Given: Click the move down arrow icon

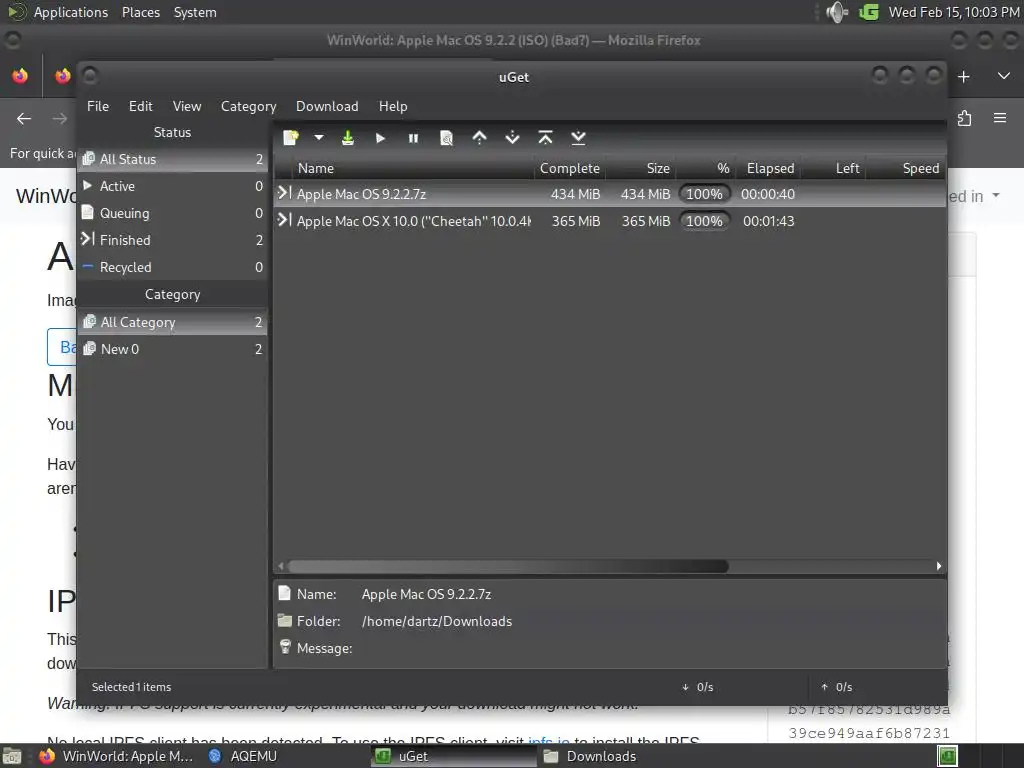Looking at the screenshot, I should 513,138.
